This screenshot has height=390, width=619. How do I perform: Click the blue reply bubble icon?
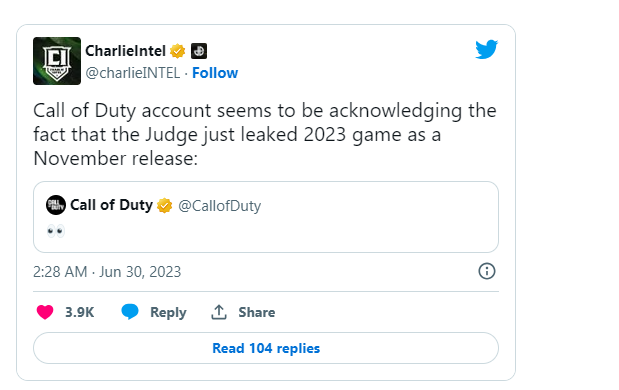coord(130,312)
